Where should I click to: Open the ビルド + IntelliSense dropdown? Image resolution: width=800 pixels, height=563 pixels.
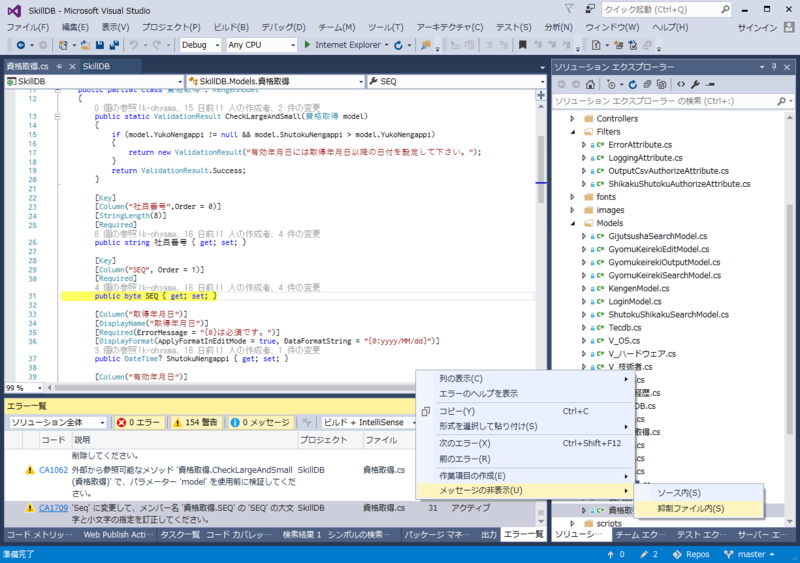pyautogui.click(x=369, y=423)
